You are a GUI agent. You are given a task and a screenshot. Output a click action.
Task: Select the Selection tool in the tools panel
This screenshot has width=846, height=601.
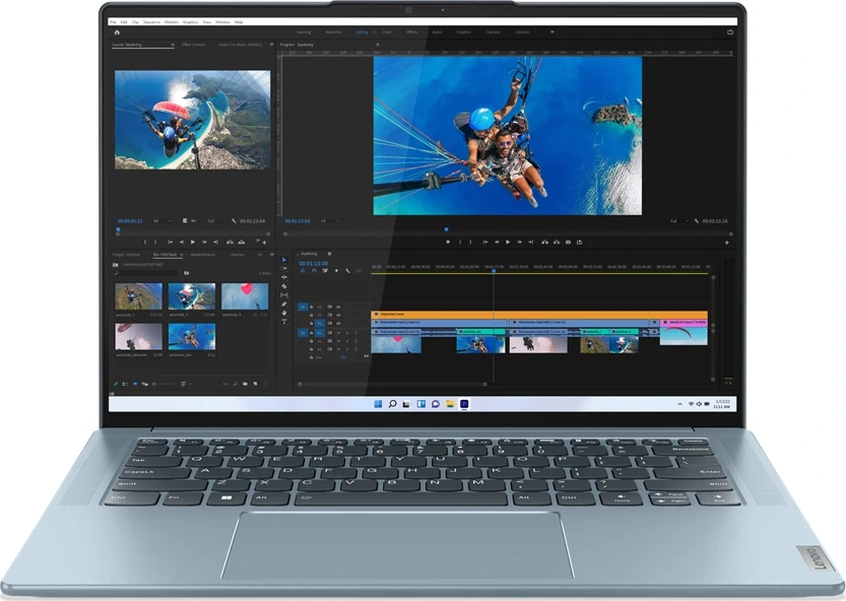284,260
